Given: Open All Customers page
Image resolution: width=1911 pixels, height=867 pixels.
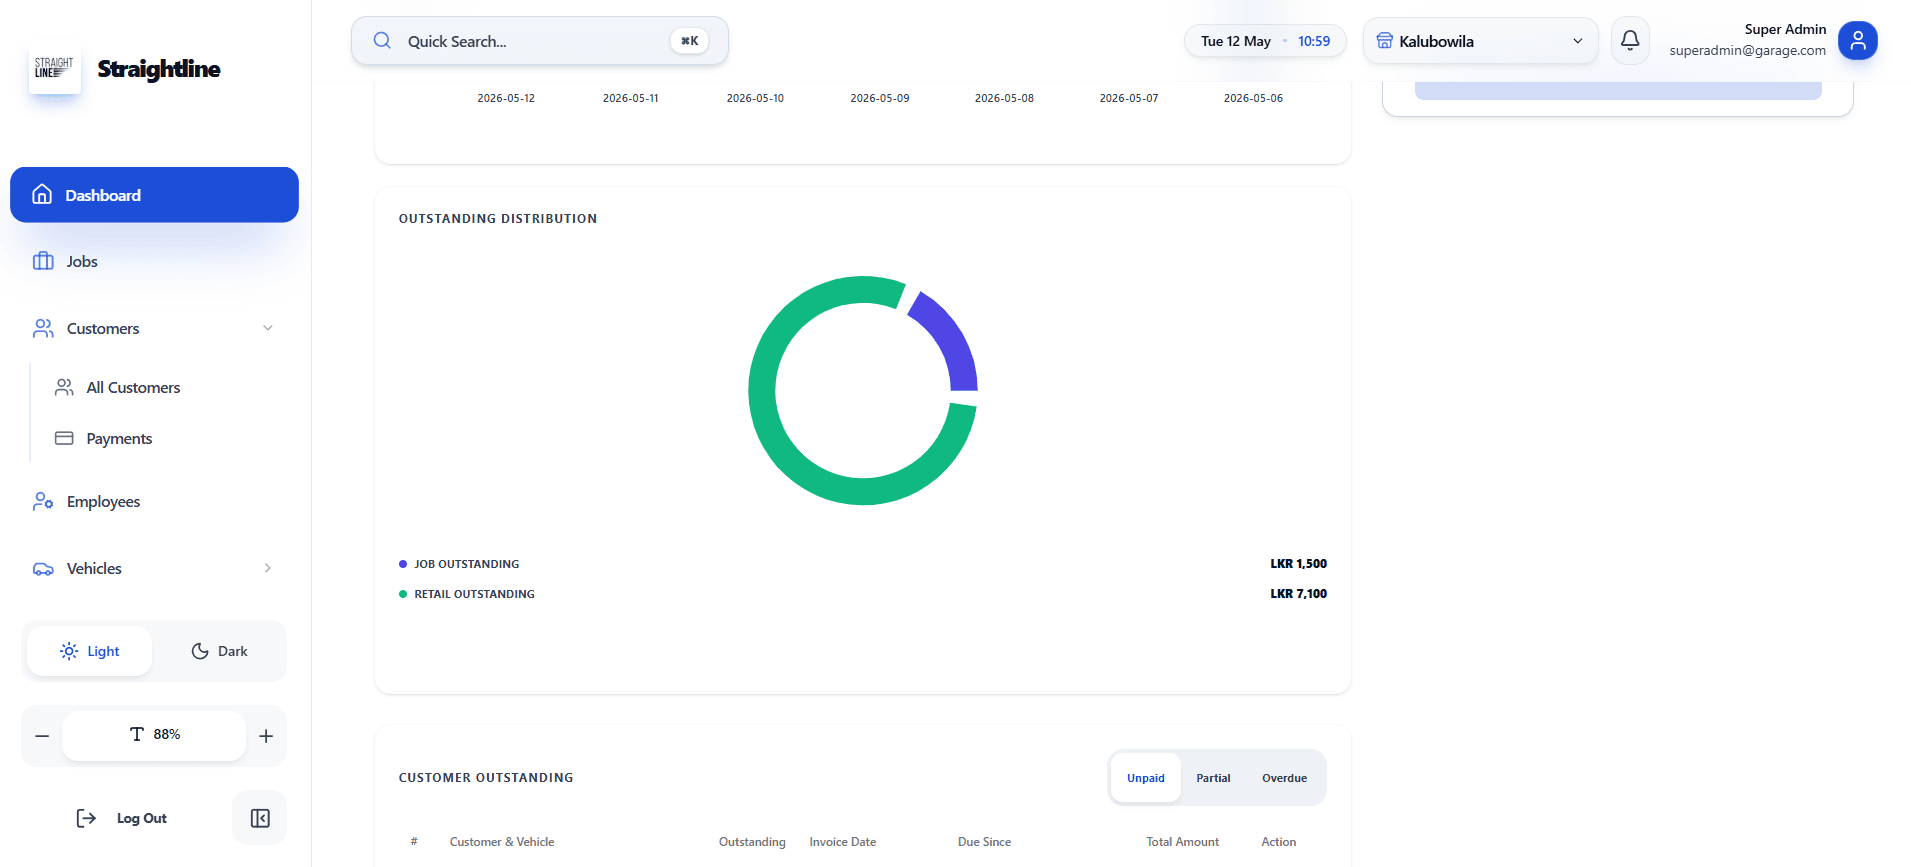Looking at the screenshot, I should [133, 387].
